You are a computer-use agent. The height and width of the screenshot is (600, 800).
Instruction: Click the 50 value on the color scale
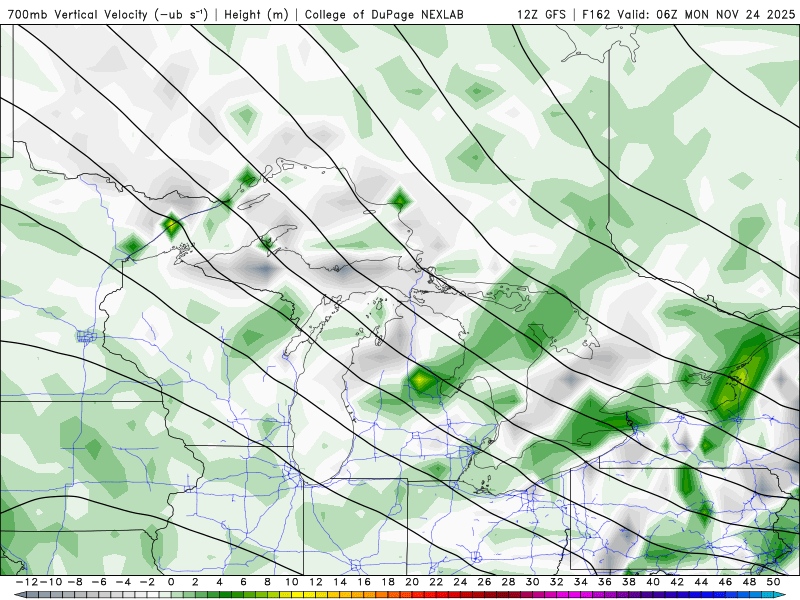coord(773,582)
